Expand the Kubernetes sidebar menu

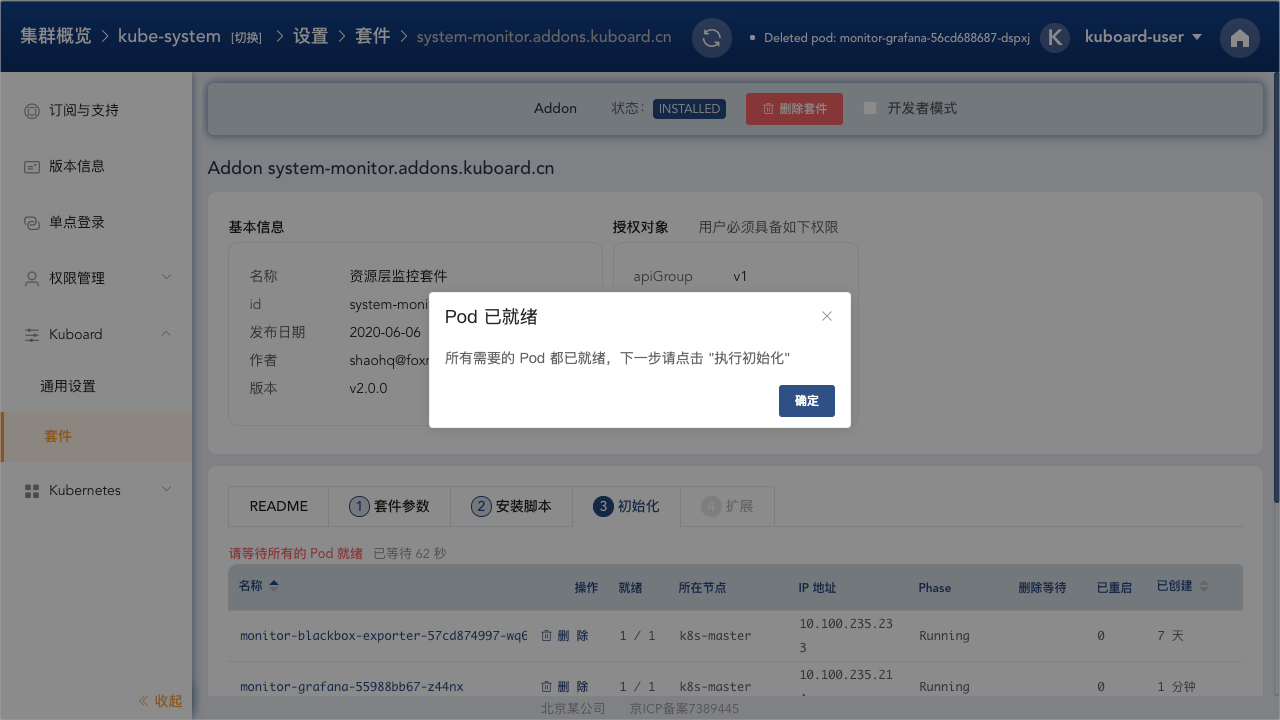96,490
